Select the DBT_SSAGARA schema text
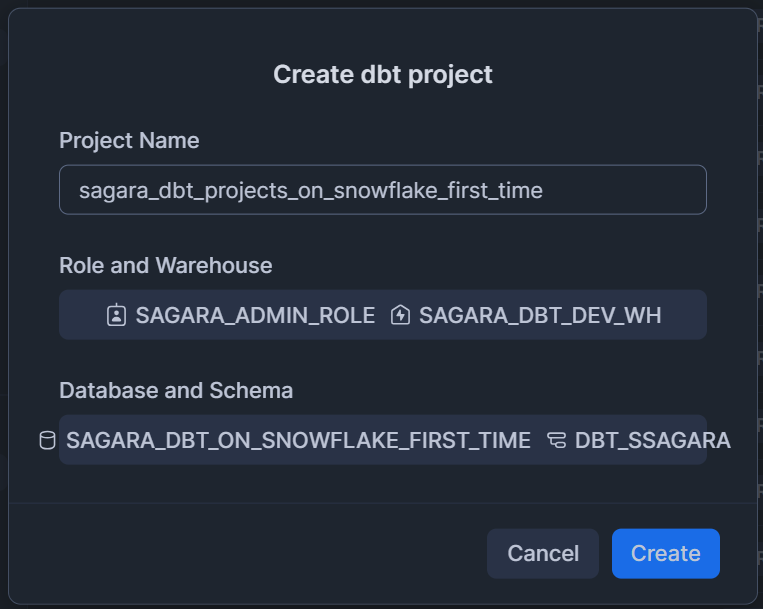763x609 pixels. pos(653,441)
